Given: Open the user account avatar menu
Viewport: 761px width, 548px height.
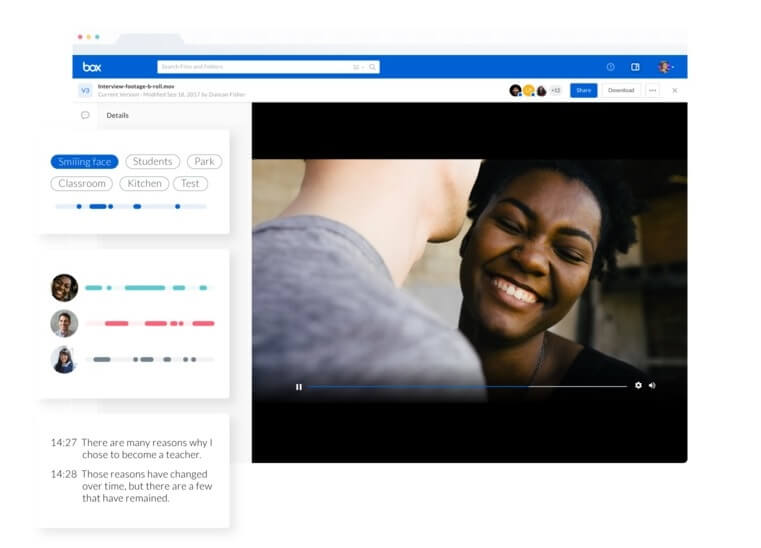Looking at the screenshot, I should pyautogui.click(x=664, y=67).
